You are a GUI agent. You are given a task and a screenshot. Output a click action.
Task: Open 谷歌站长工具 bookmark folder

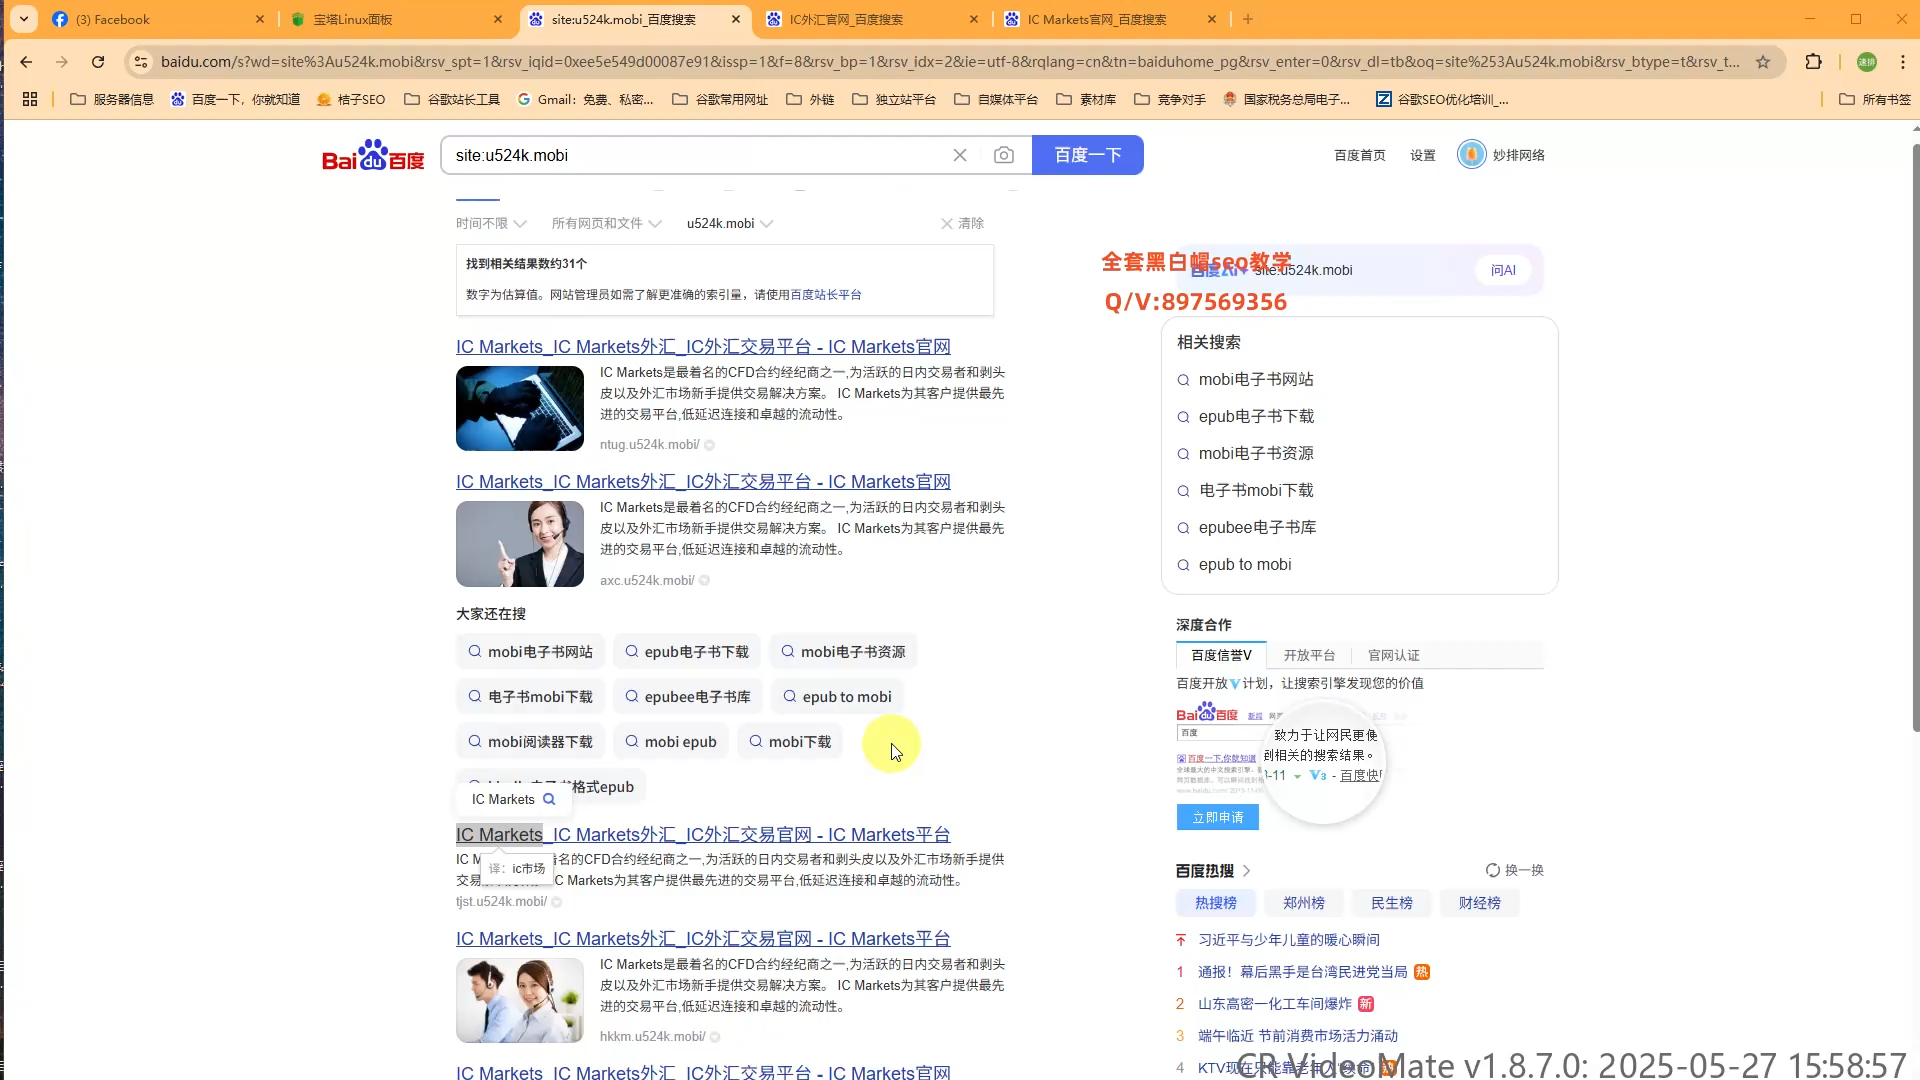tap(452, 99)
